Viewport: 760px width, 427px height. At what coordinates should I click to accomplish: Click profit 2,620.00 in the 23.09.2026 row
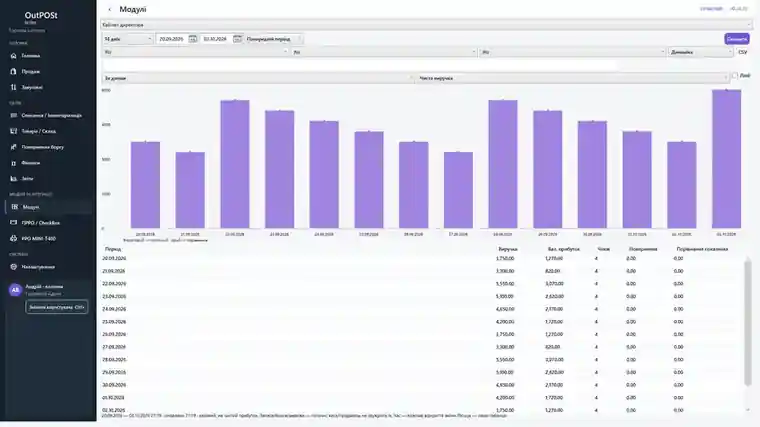pos(554,297)
